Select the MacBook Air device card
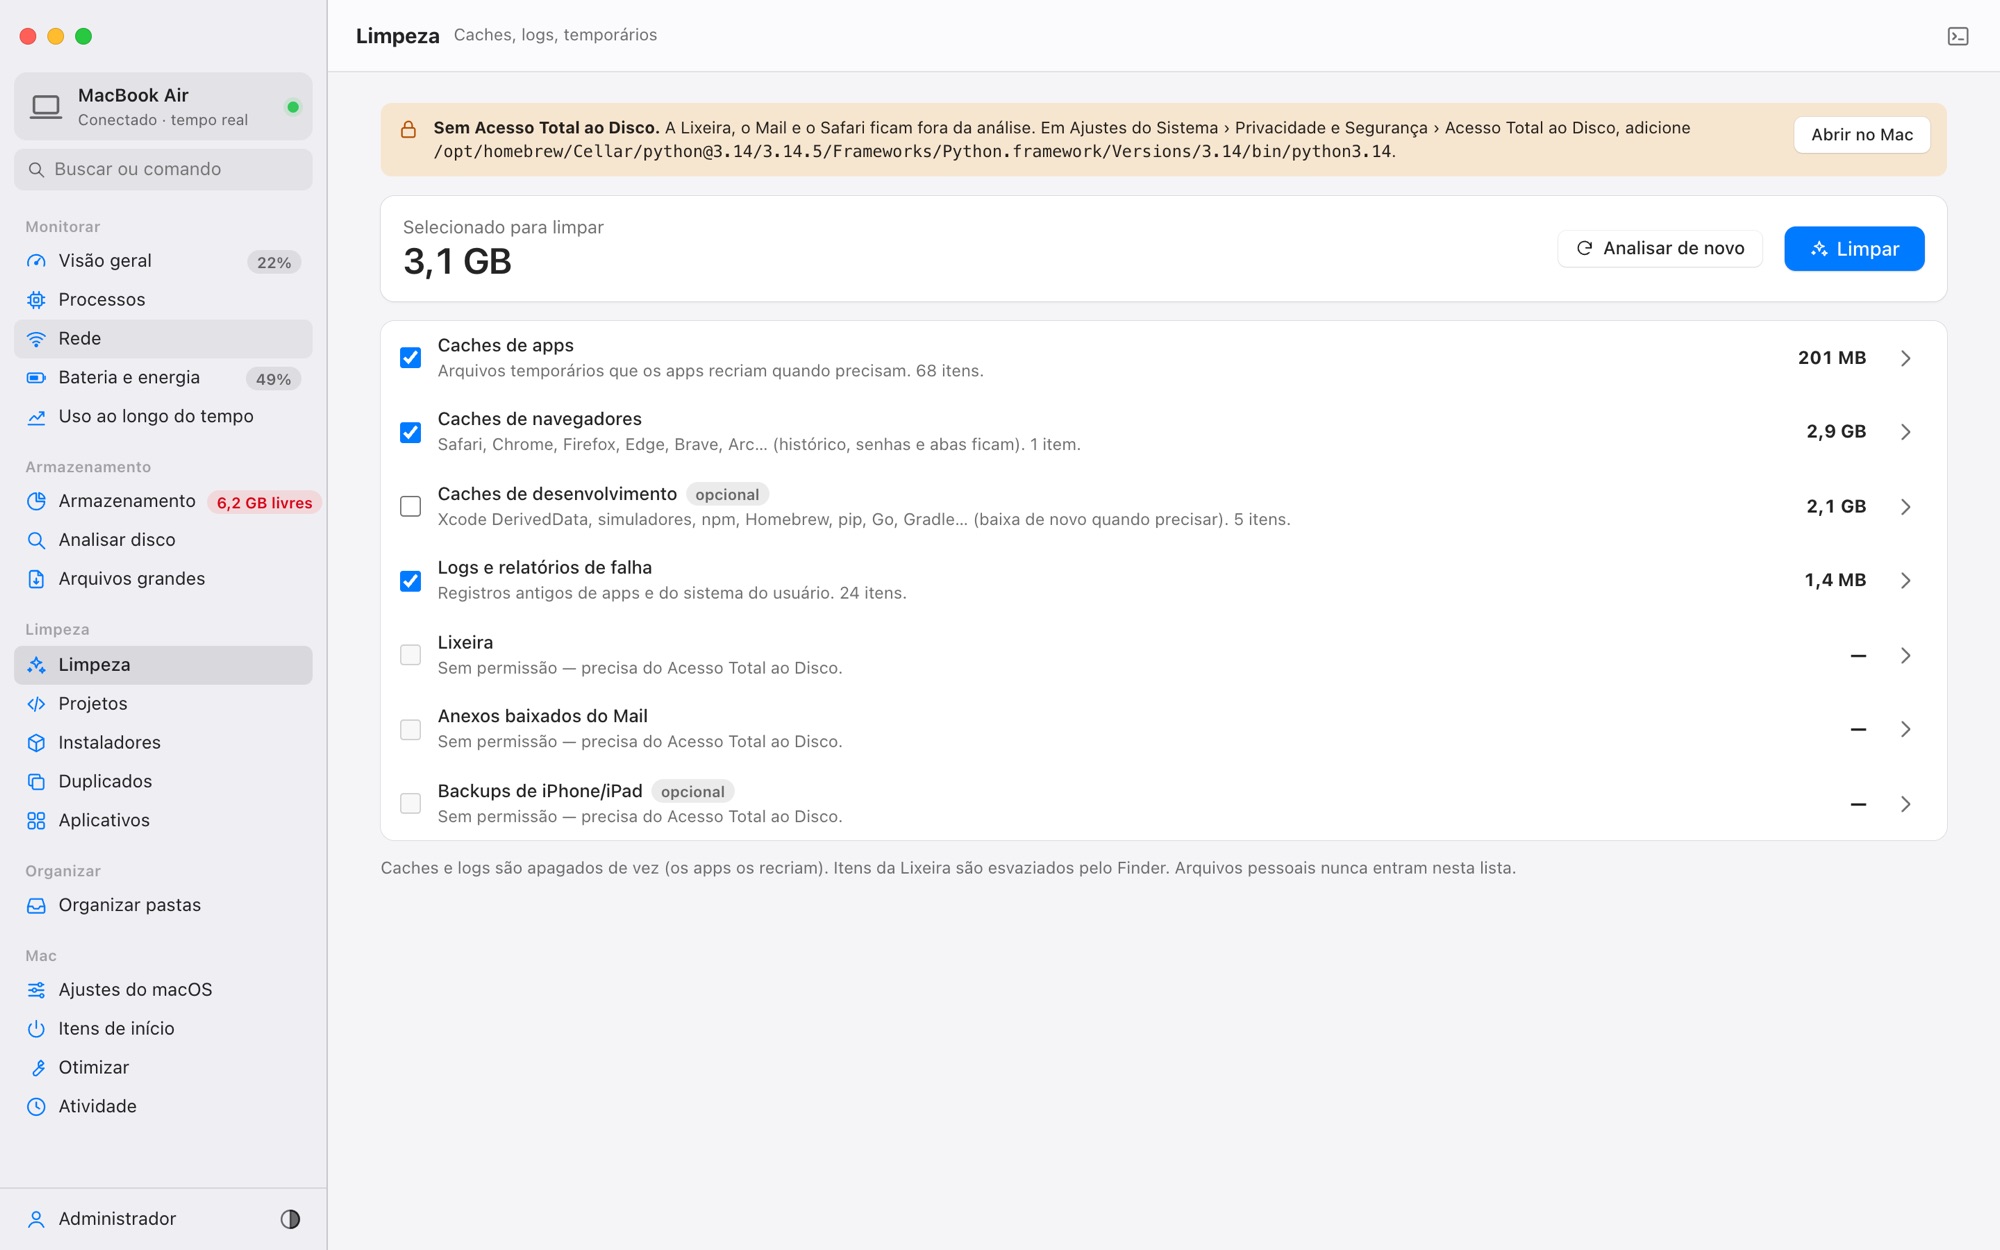 click(163, 106)
